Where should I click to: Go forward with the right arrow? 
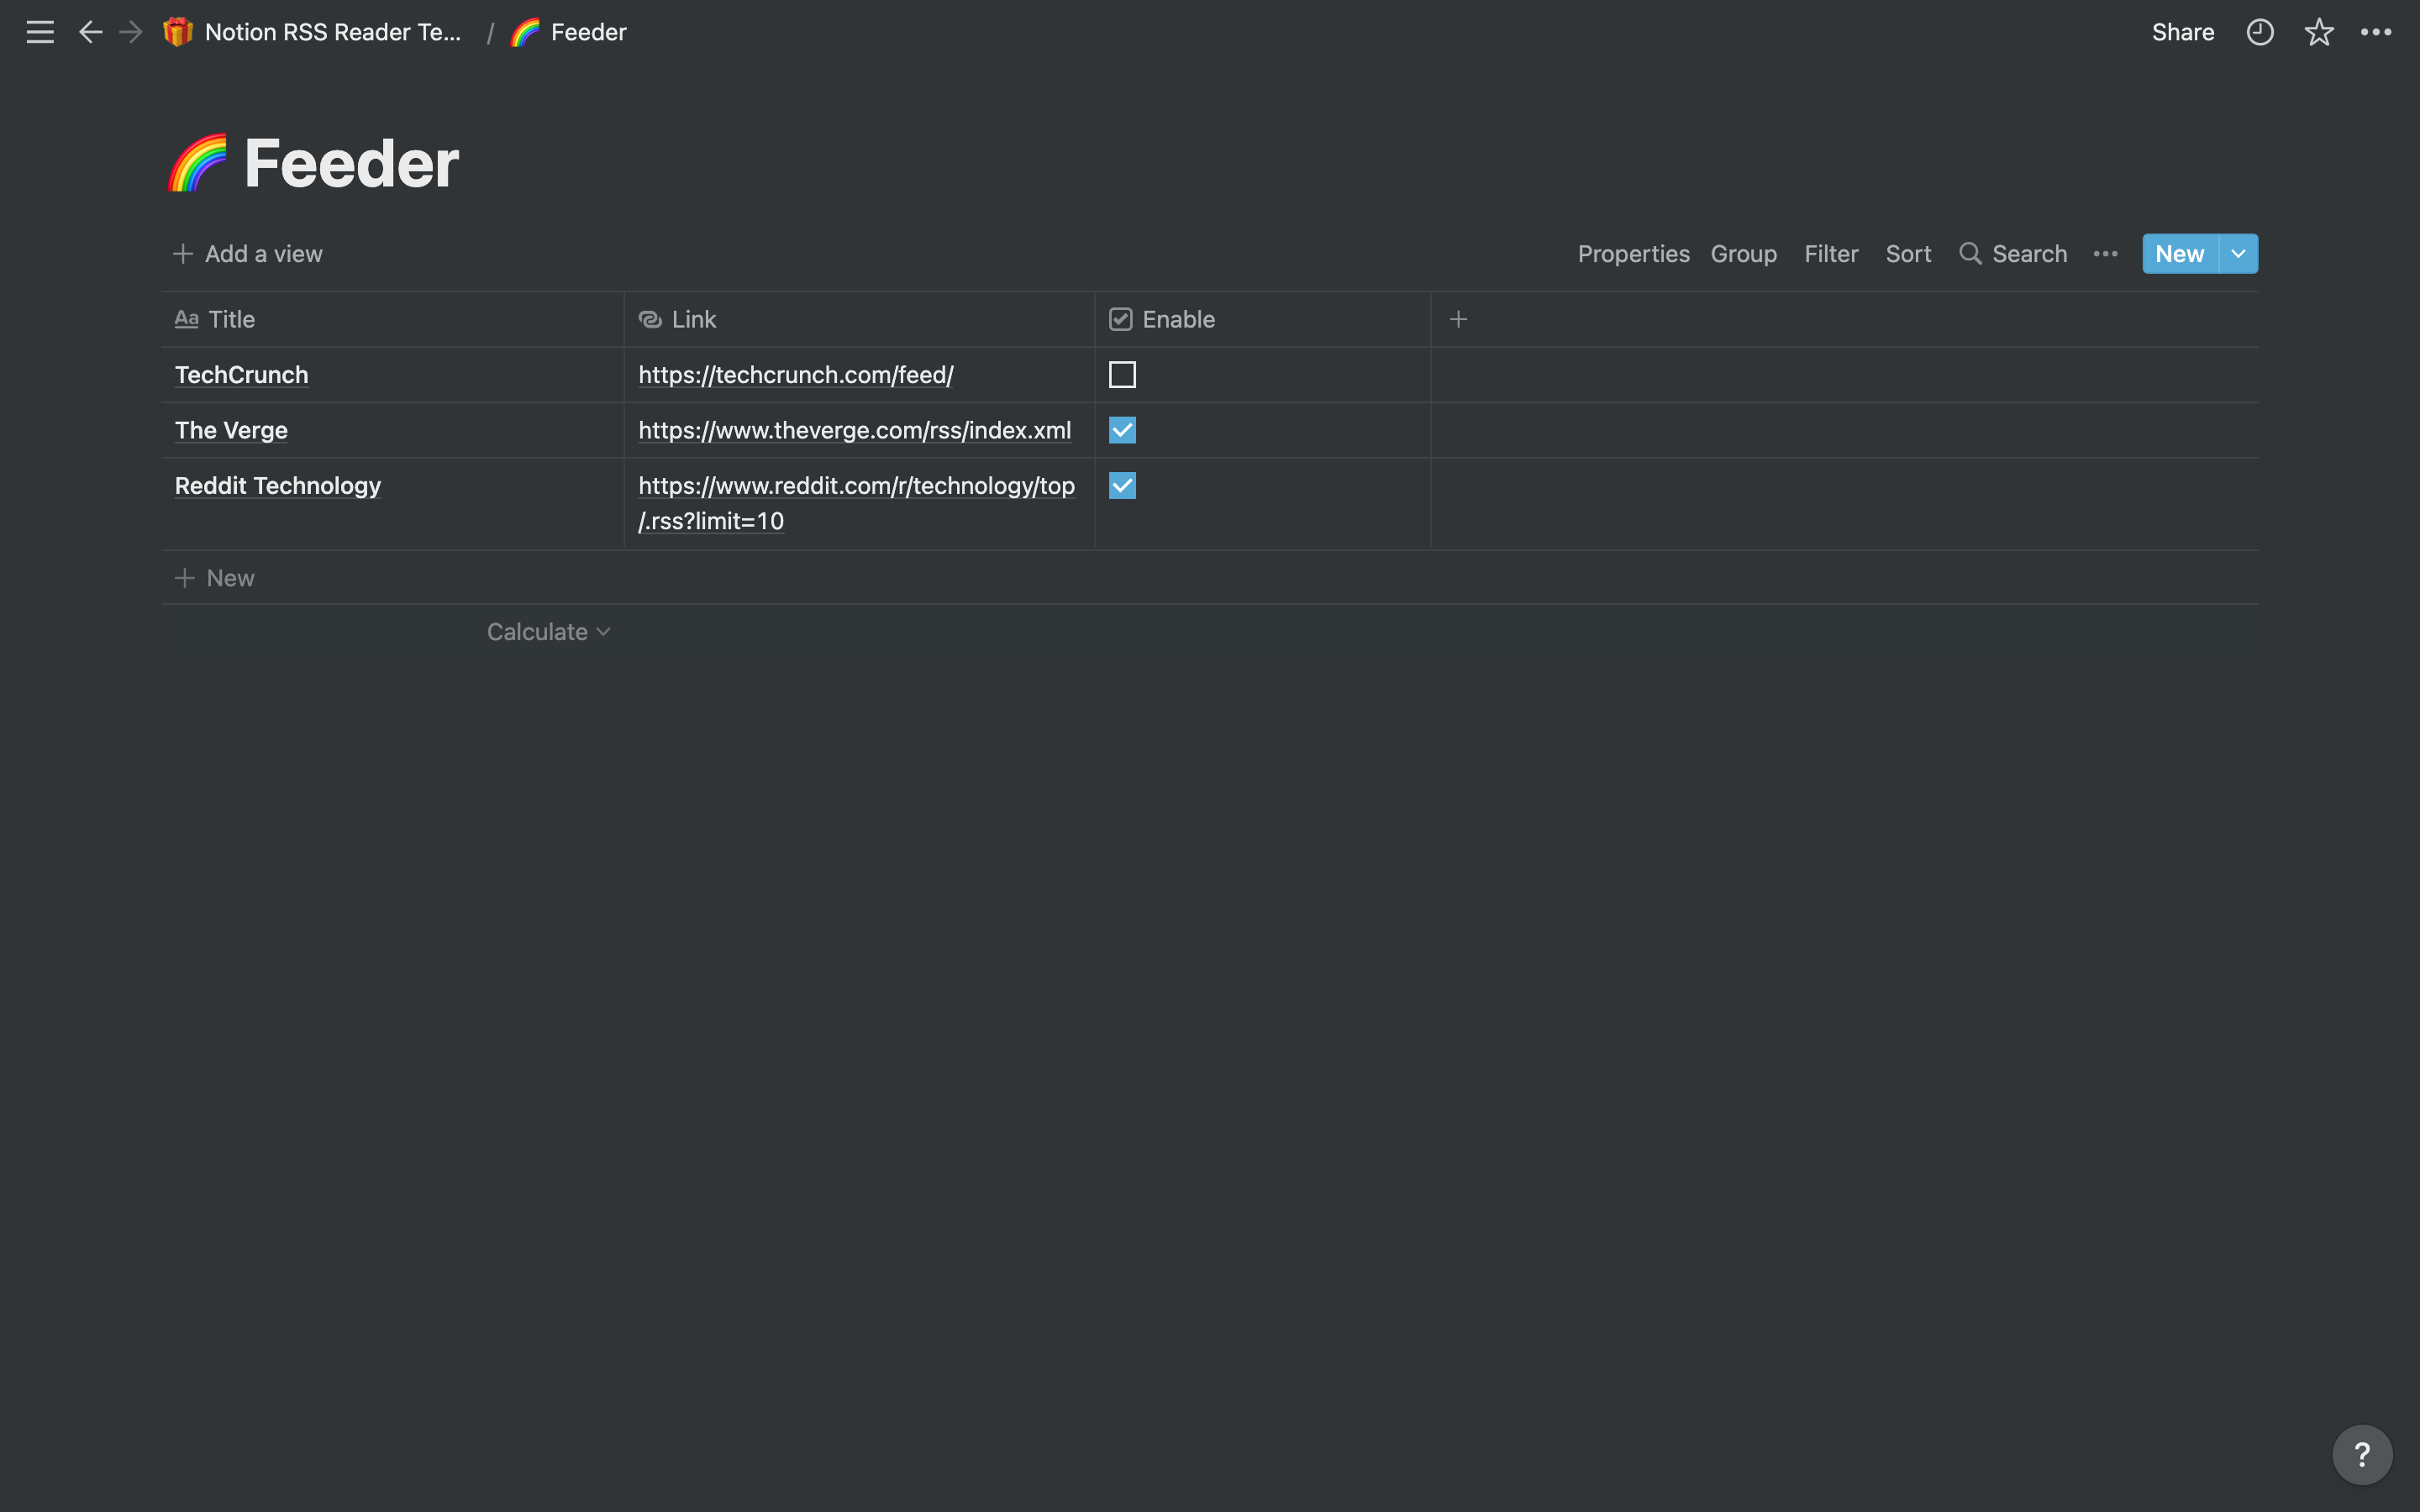[x=131, y=32]
